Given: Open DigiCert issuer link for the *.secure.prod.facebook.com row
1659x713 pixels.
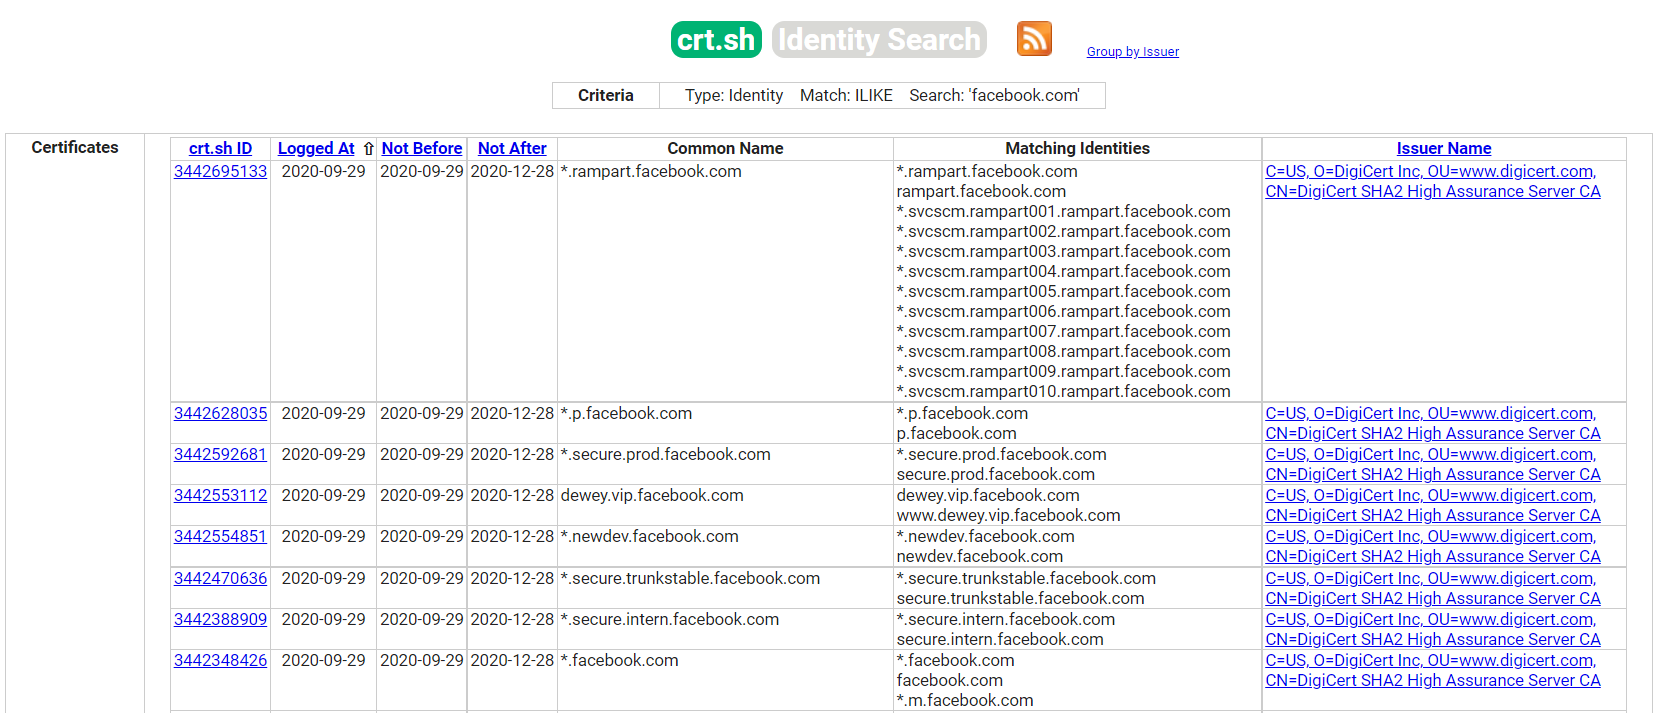Looking at the screenshot, I should pos(1433,464).
